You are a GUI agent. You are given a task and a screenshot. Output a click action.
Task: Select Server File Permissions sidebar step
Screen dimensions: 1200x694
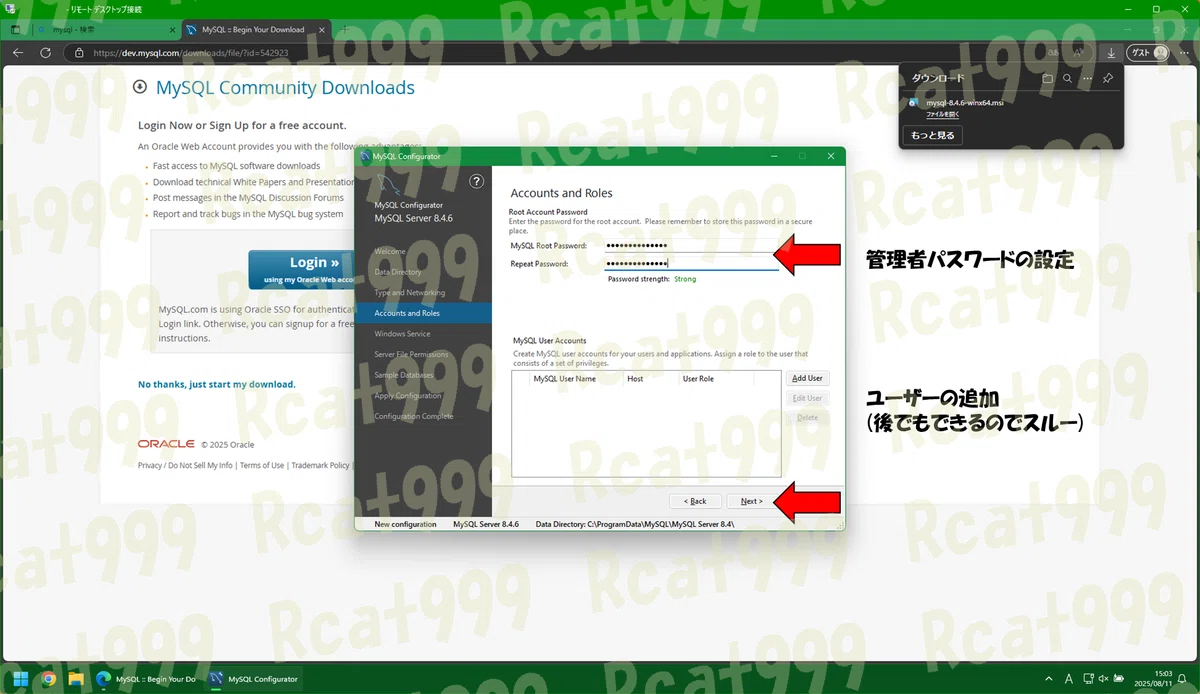(412, 354)
